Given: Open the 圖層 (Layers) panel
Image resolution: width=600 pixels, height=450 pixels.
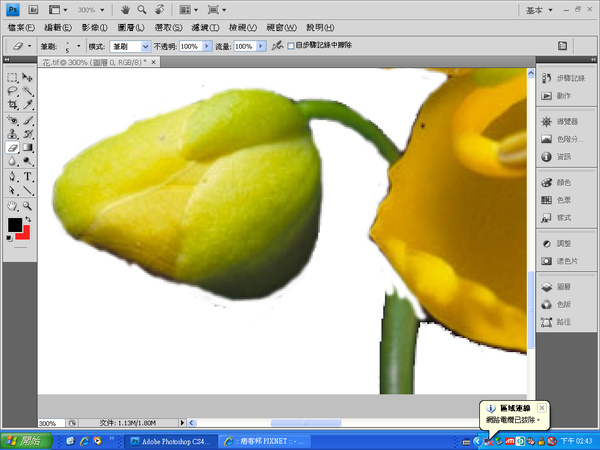Looking at the screenshot, I should [562, 286].
